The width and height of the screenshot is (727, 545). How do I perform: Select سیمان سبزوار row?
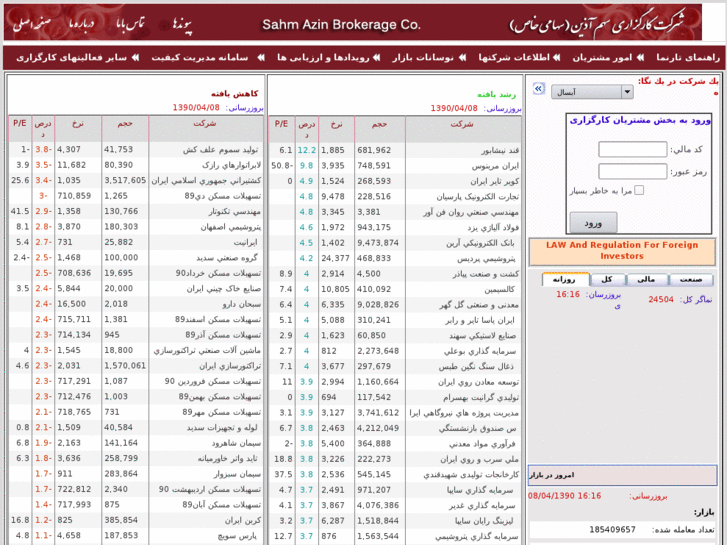coord(136,474)
